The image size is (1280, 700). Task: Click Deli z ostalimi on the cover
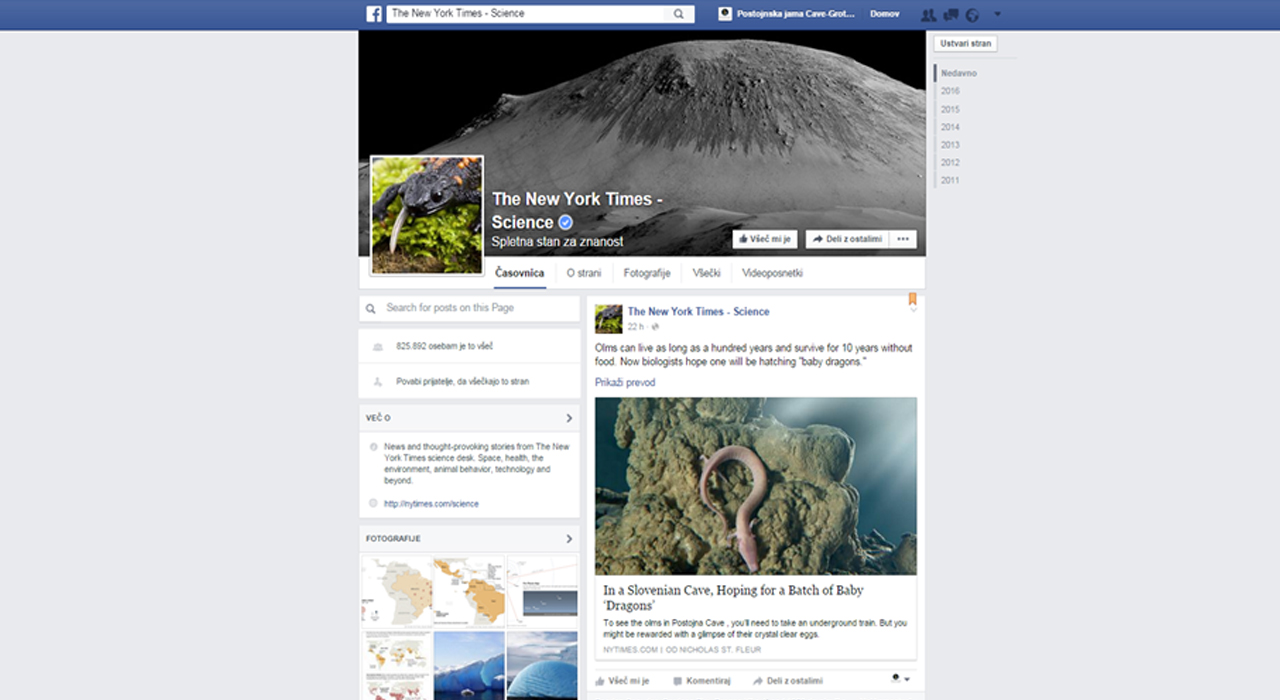(846, 239)
